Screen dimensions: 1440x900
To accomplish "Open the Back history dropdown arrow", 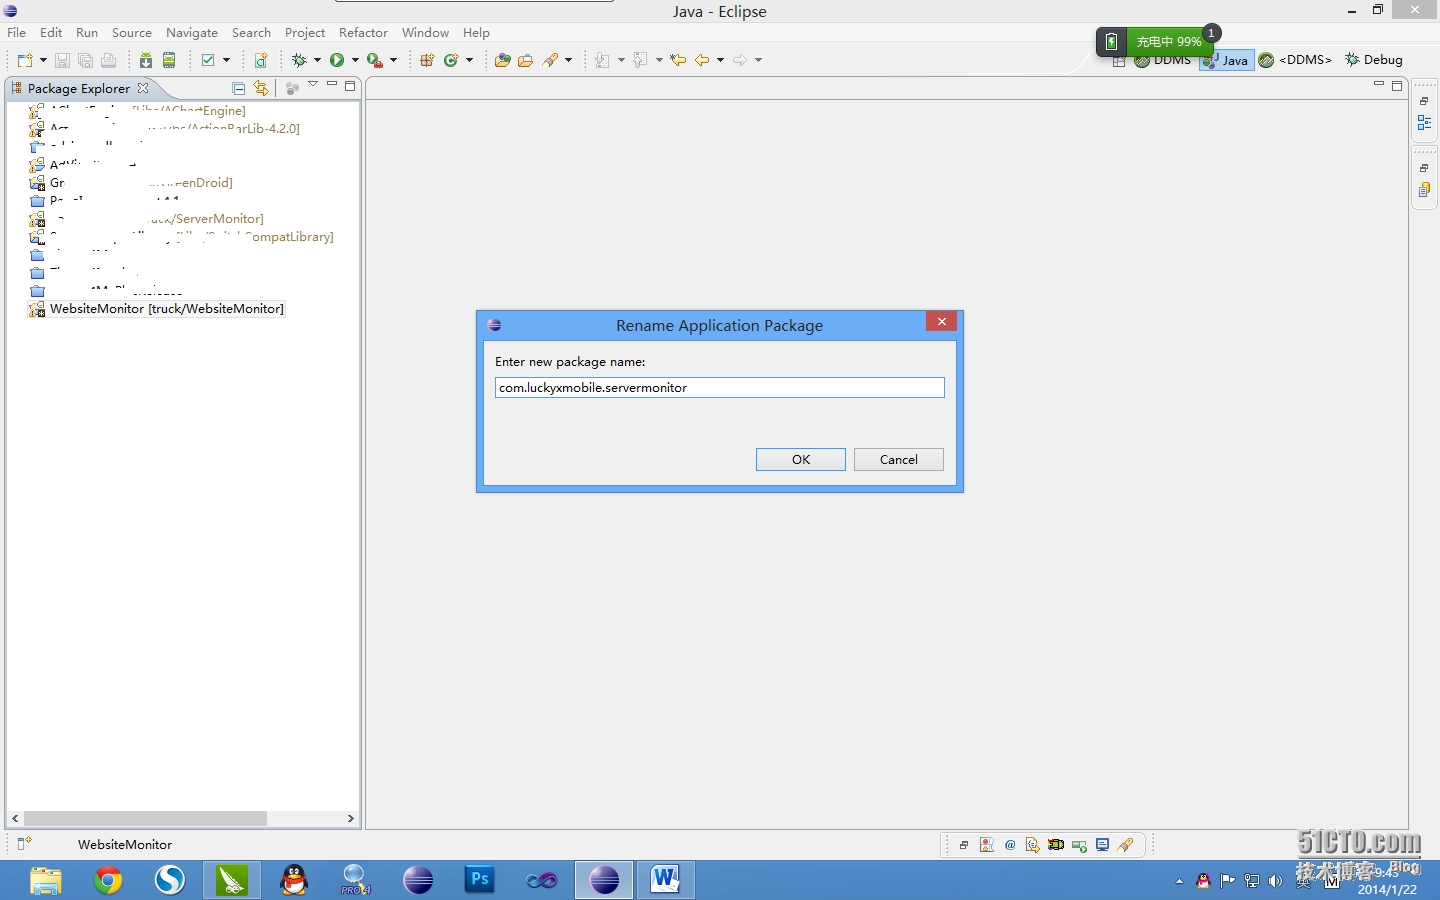I will click(x=720, y=60).
